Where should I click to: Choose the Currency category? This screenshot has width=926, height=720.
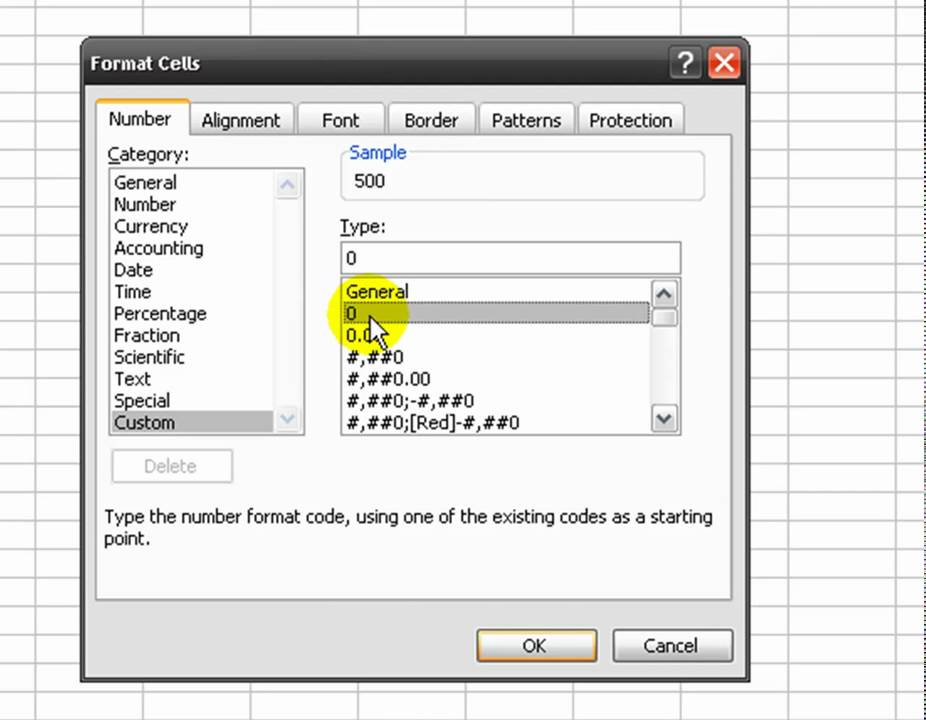193,226
